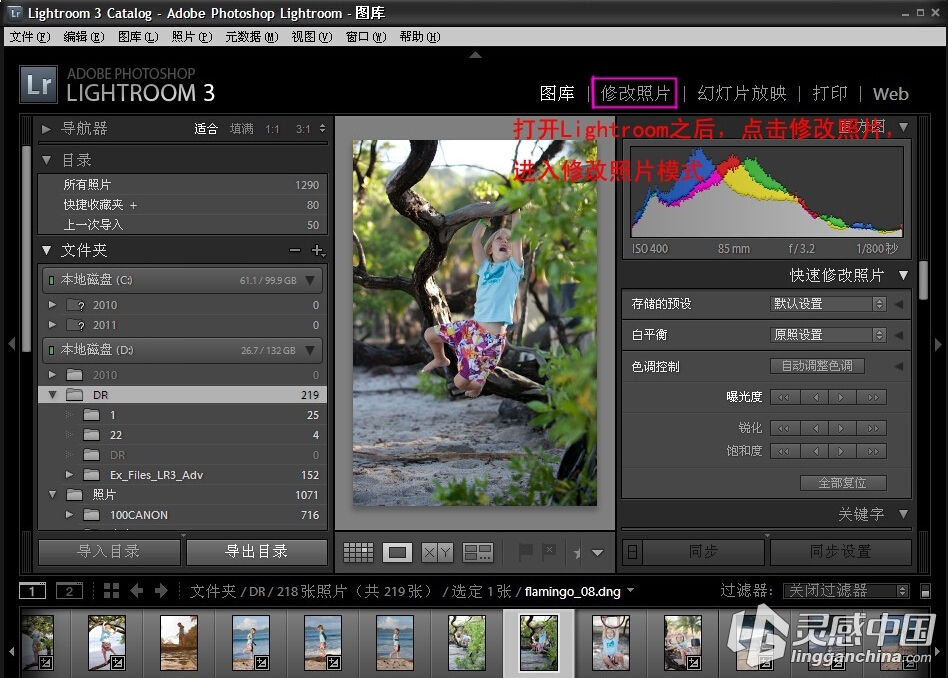Image resolution: width=948 pixels, height=678 pixels.
Task: Open grid shortcut icon in filmstrip bar
Action: 111,591
